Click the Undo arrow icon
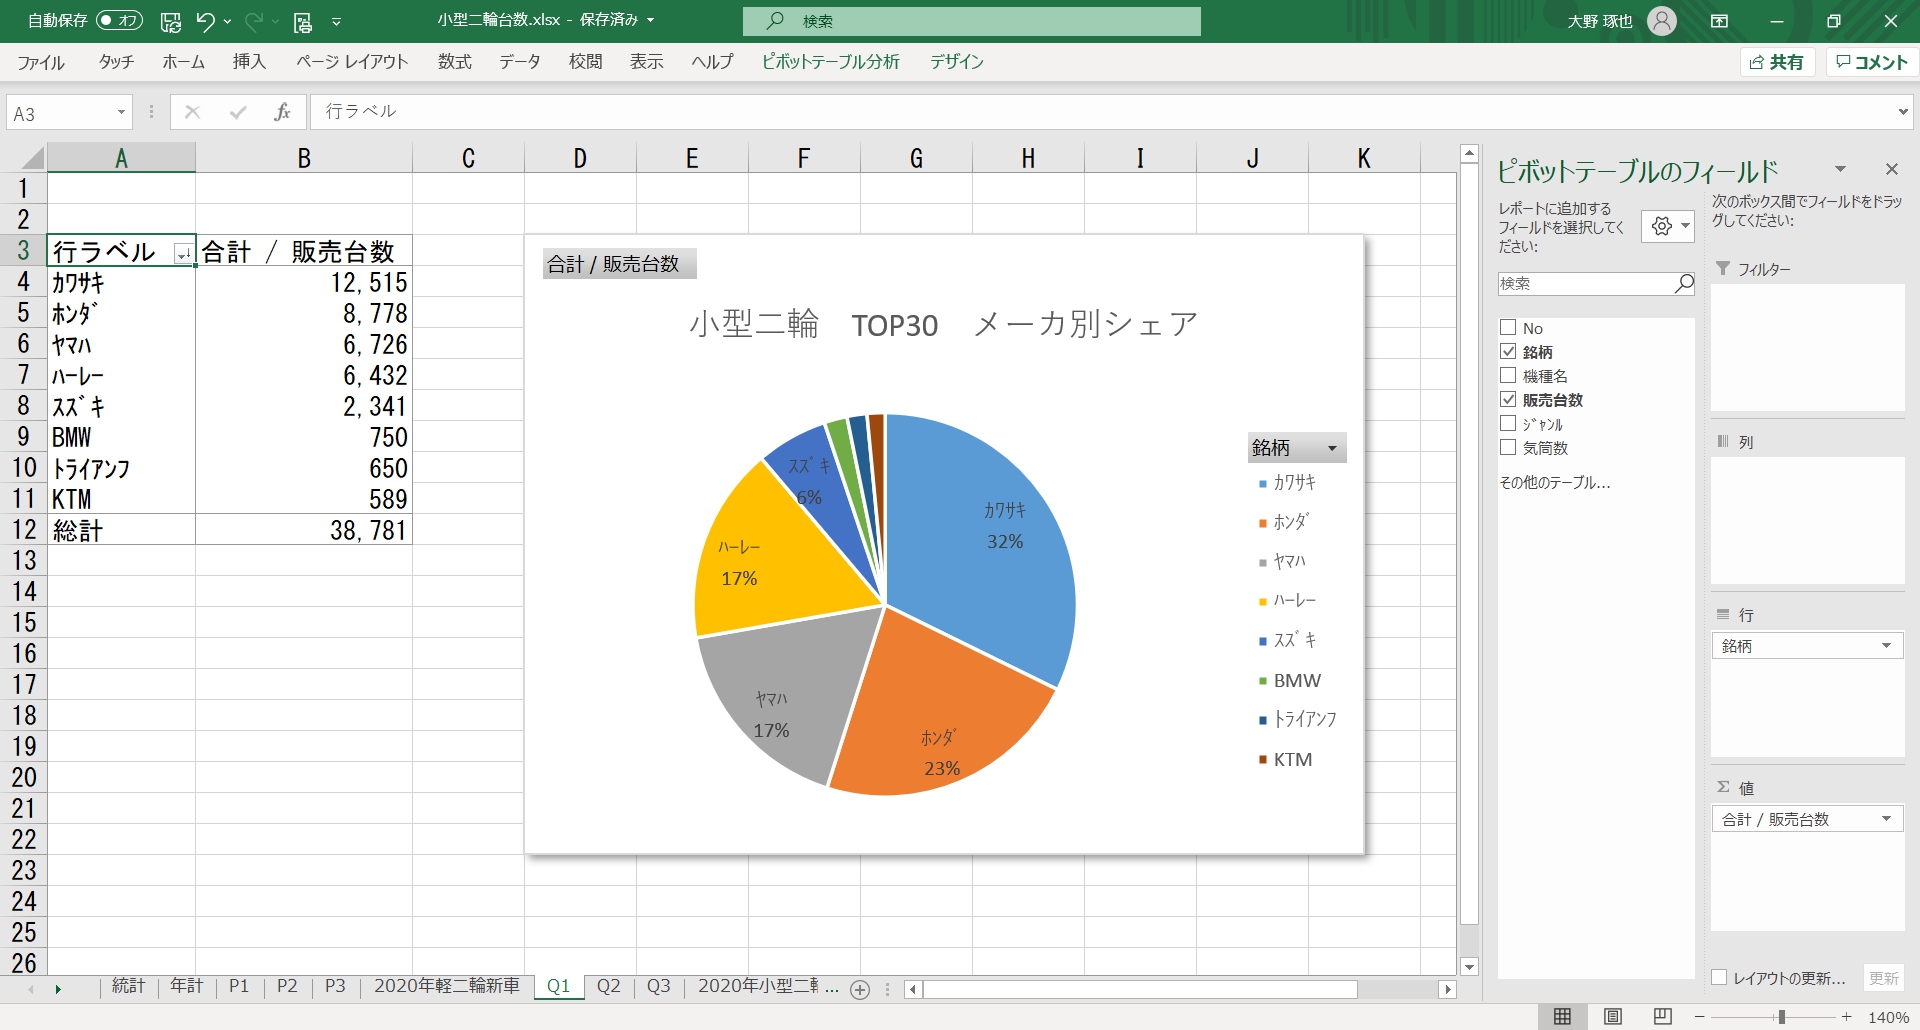1920x1030 pixels. [x=205, y=21]
